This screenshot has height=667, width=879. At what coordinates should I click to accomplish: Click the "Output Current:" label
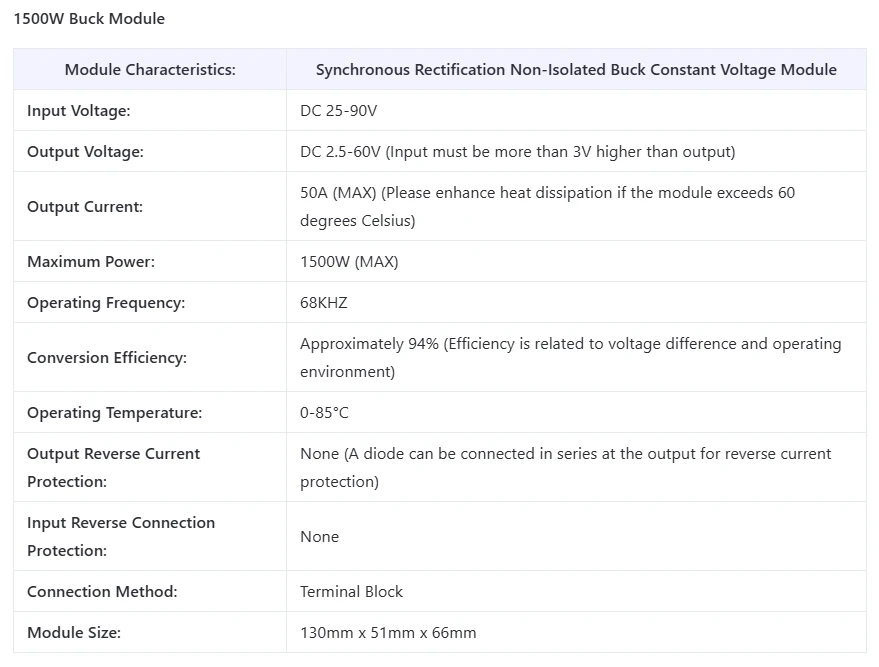[85, 207]
